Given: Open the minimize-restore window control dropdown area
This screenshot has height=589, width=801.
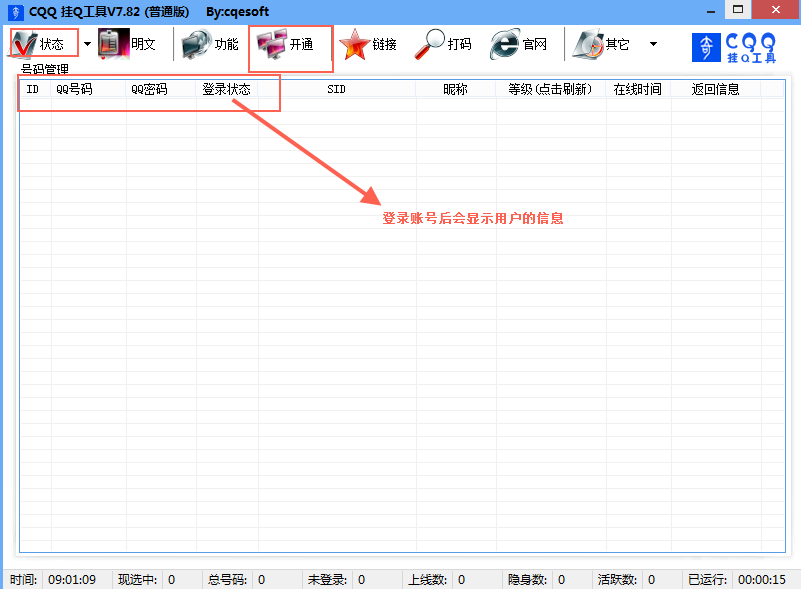Looking at the screenshot, I should click(736, 10).
